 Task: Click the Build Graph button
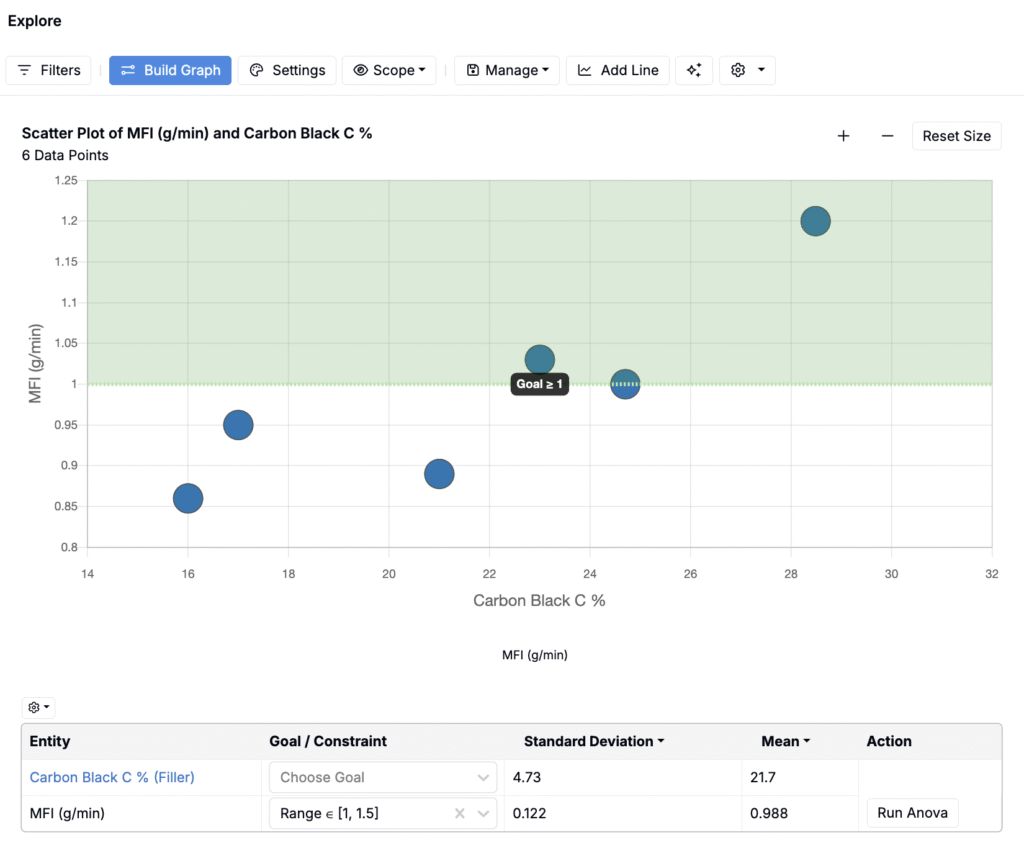click(171, 70)
